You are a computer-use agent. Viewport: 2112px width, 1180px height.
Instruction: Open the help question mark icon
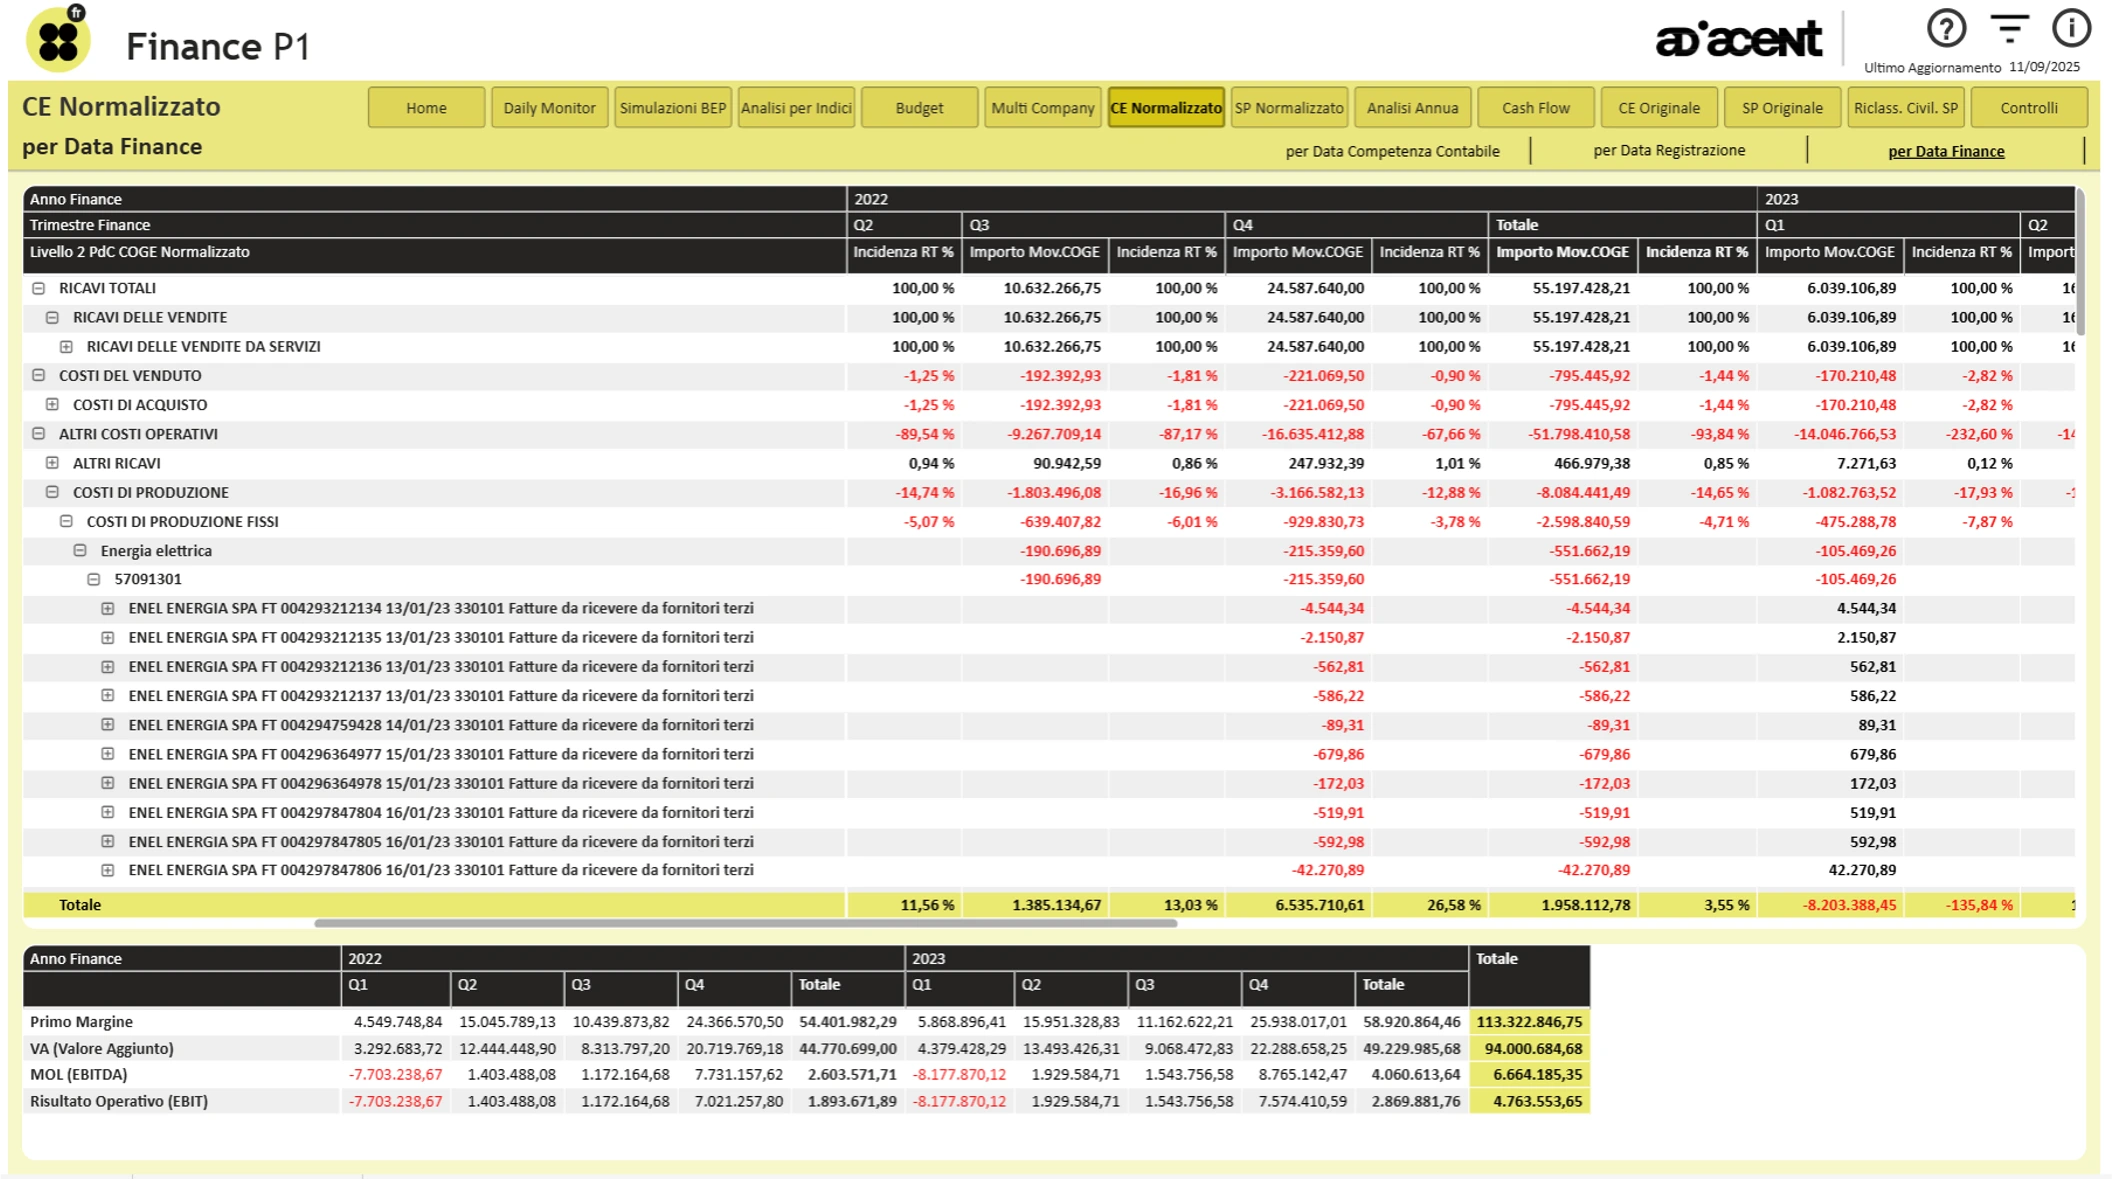click(1946, 29)
